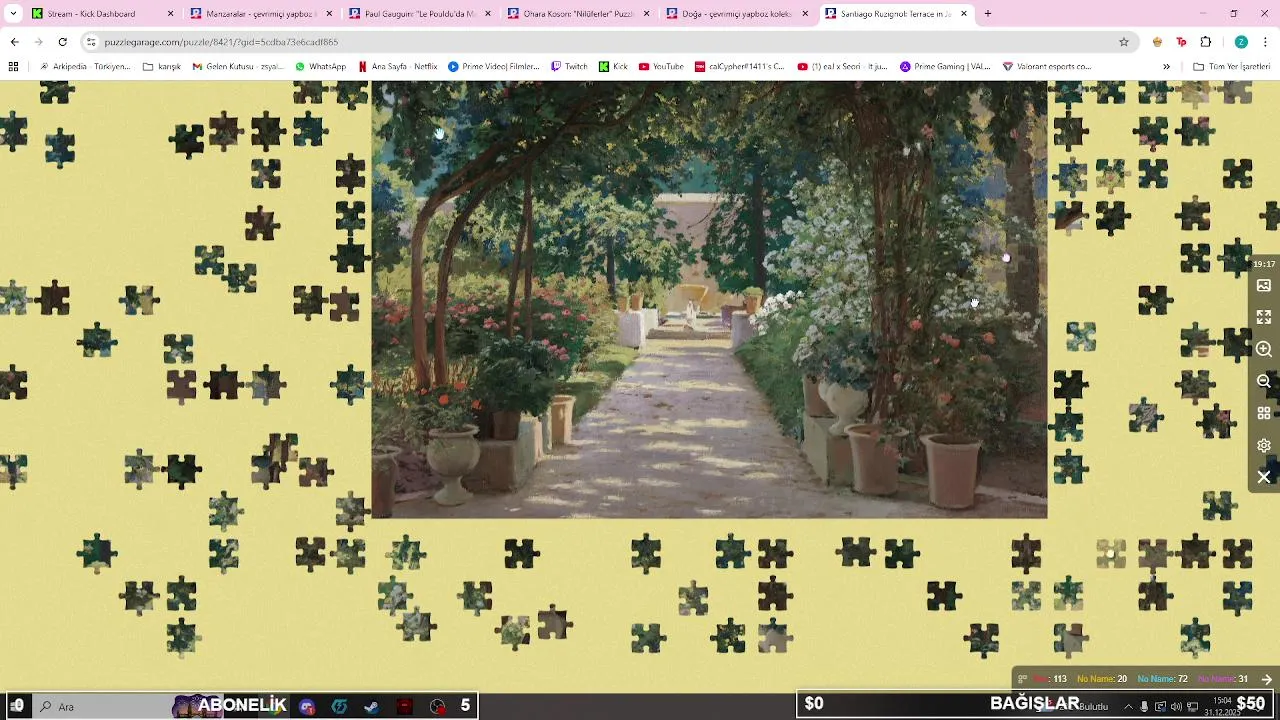The width and height of the screenshot is (1280, 720).
Task: Zoom out of the puzzle
Action: pyautogui.click(x=1264, y=381)
